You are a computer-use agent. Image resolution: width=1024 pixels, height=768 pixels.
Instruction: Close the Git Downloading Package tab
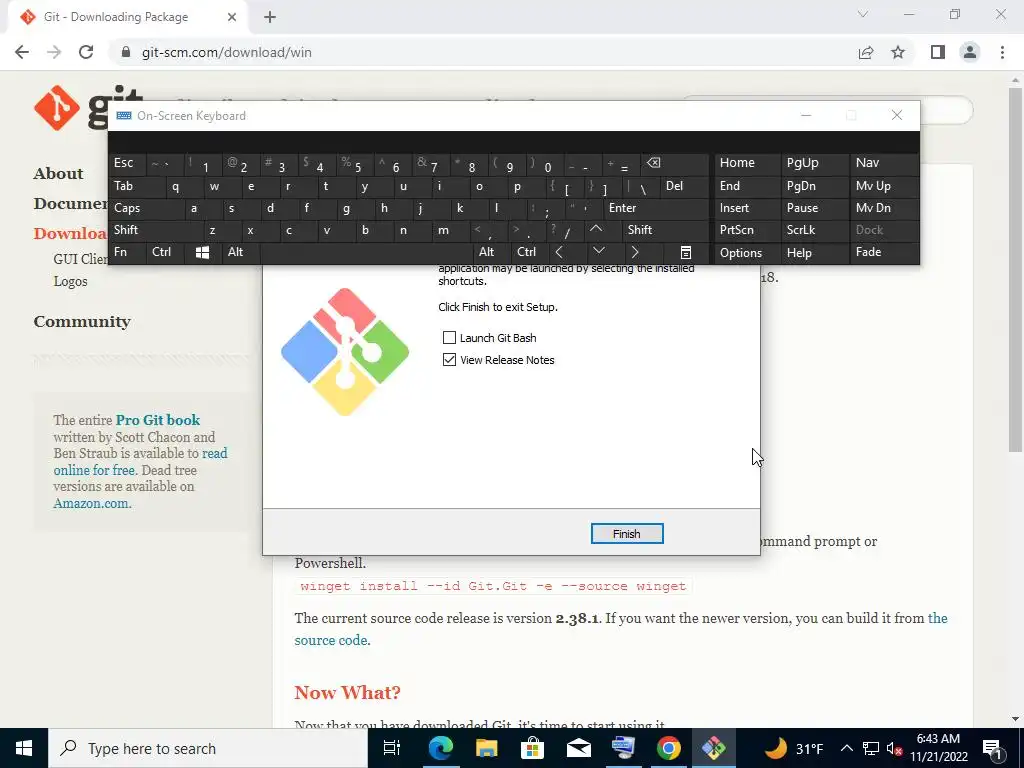click(x=232, y=17)
